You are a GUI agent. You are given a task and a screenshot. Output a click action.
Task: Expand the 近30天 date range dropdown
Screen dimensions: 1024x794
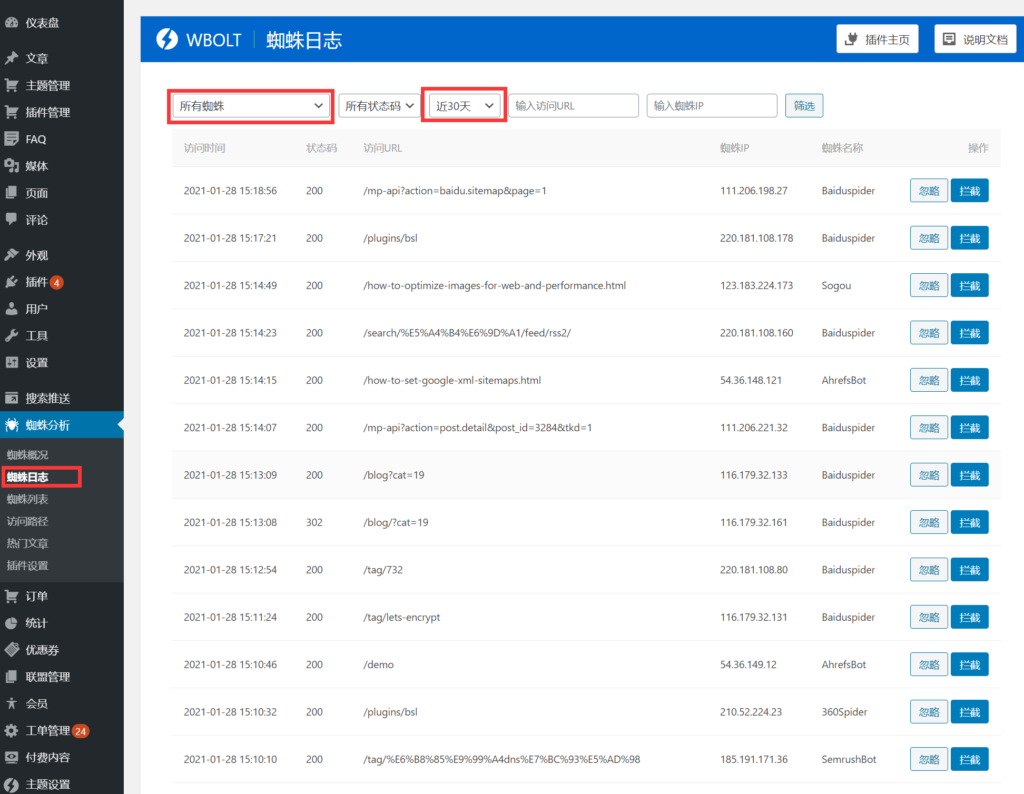tap(464, 105)
